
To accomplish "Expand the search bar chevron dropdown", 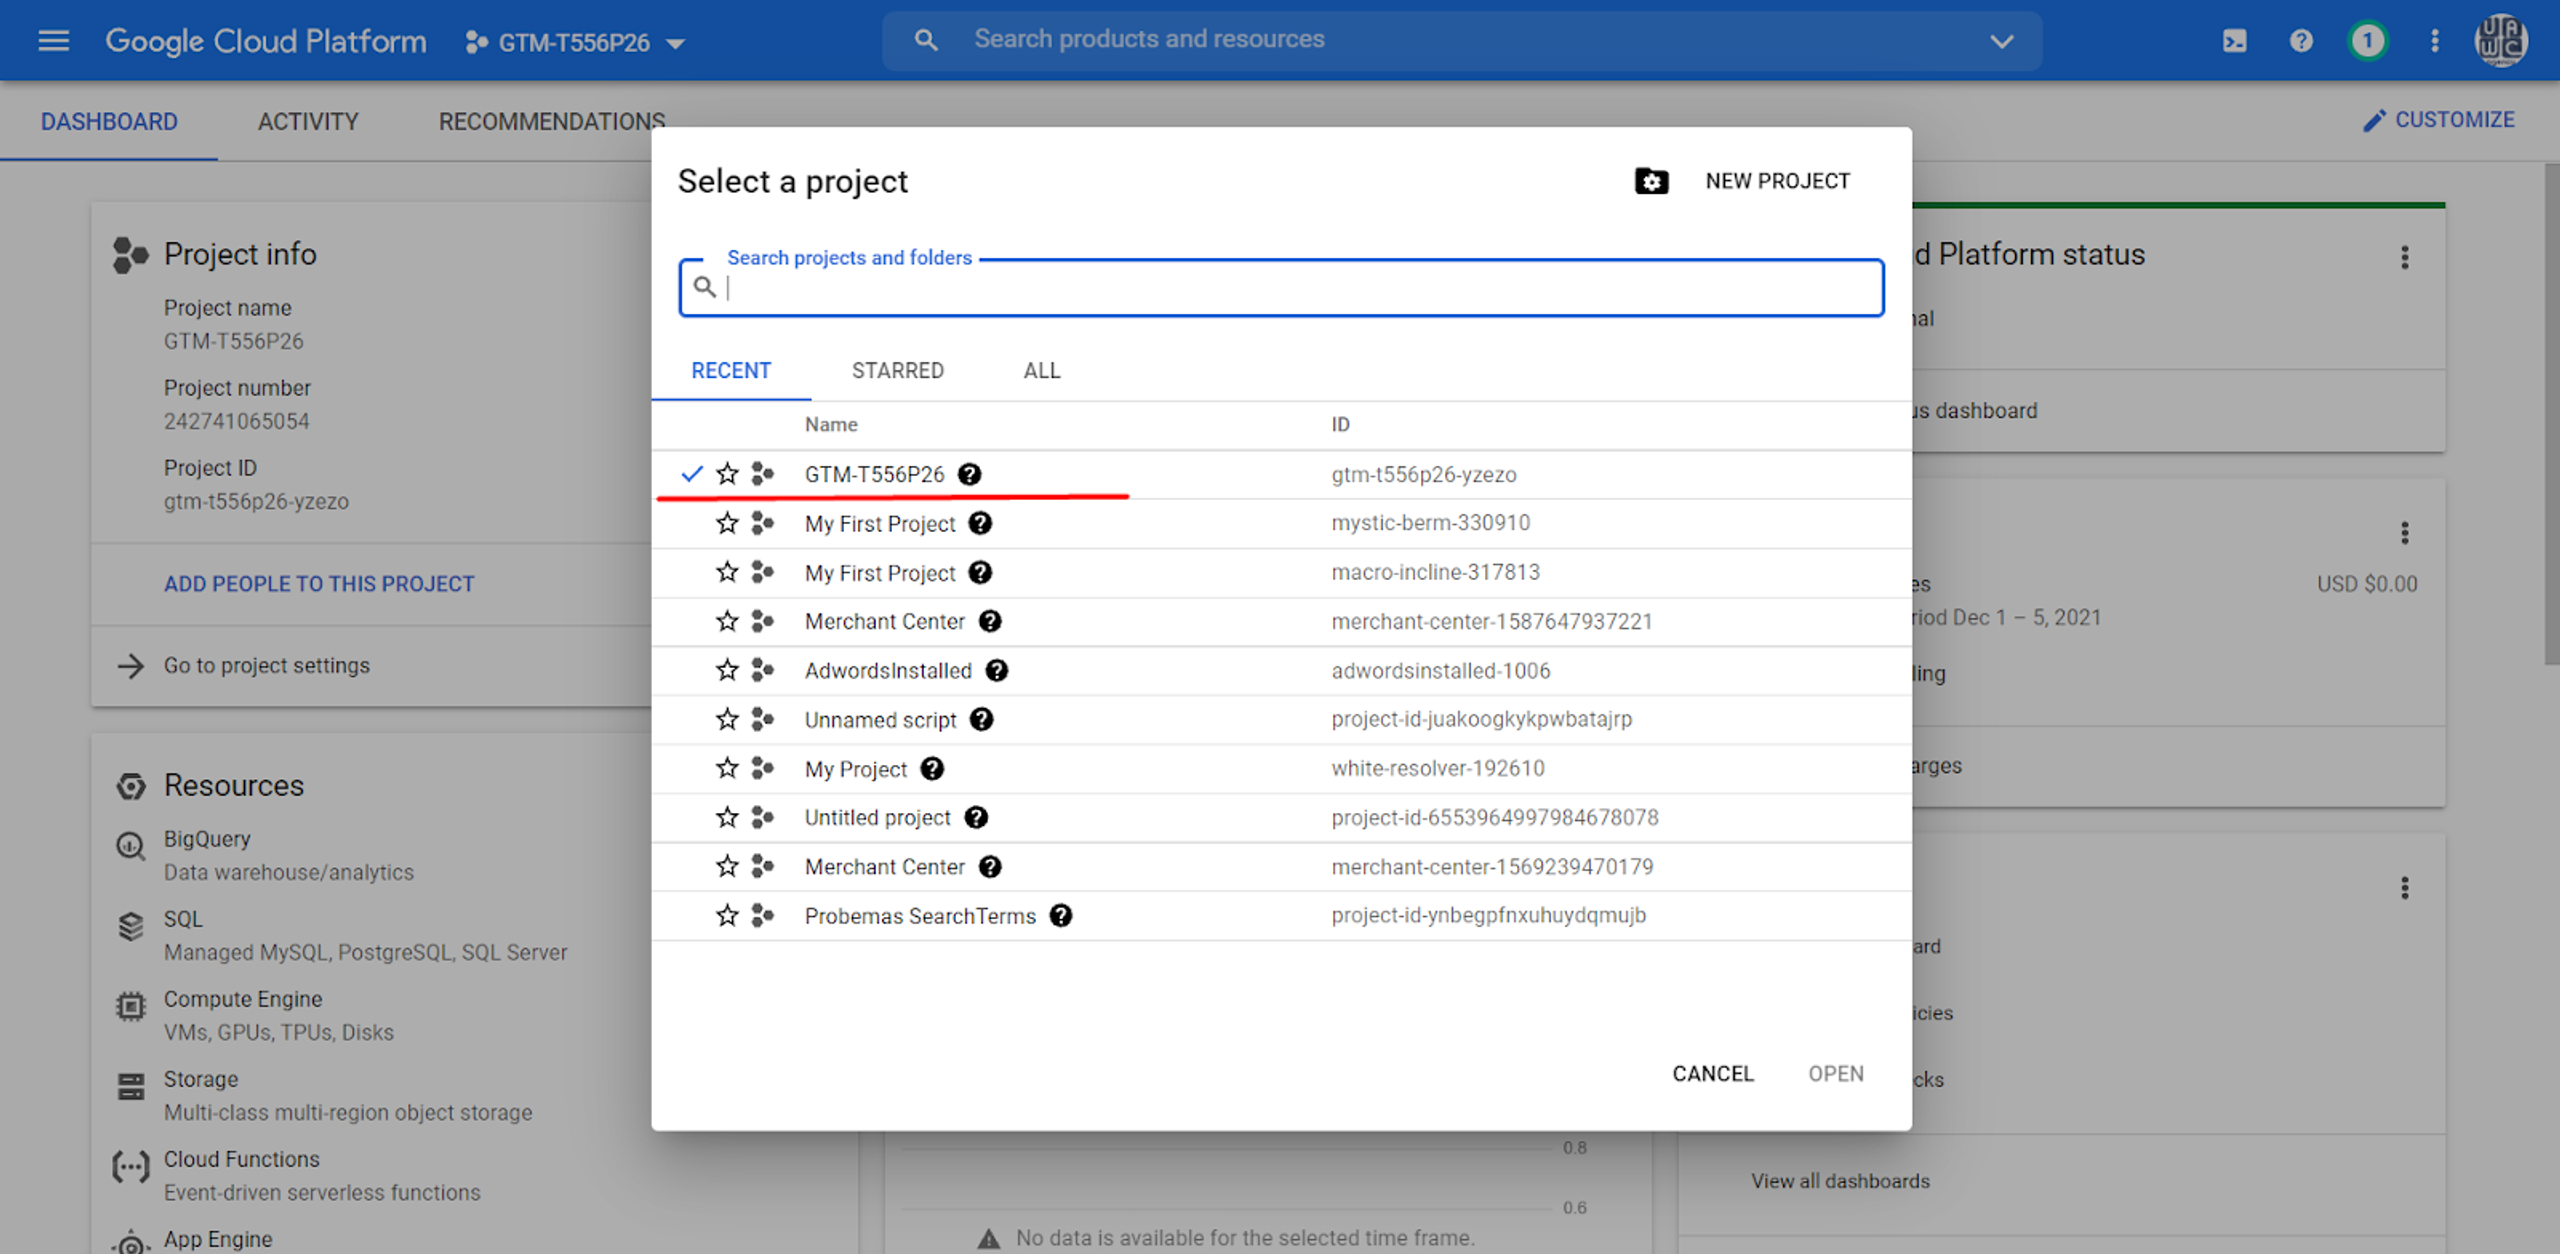I will point(2001,41).
